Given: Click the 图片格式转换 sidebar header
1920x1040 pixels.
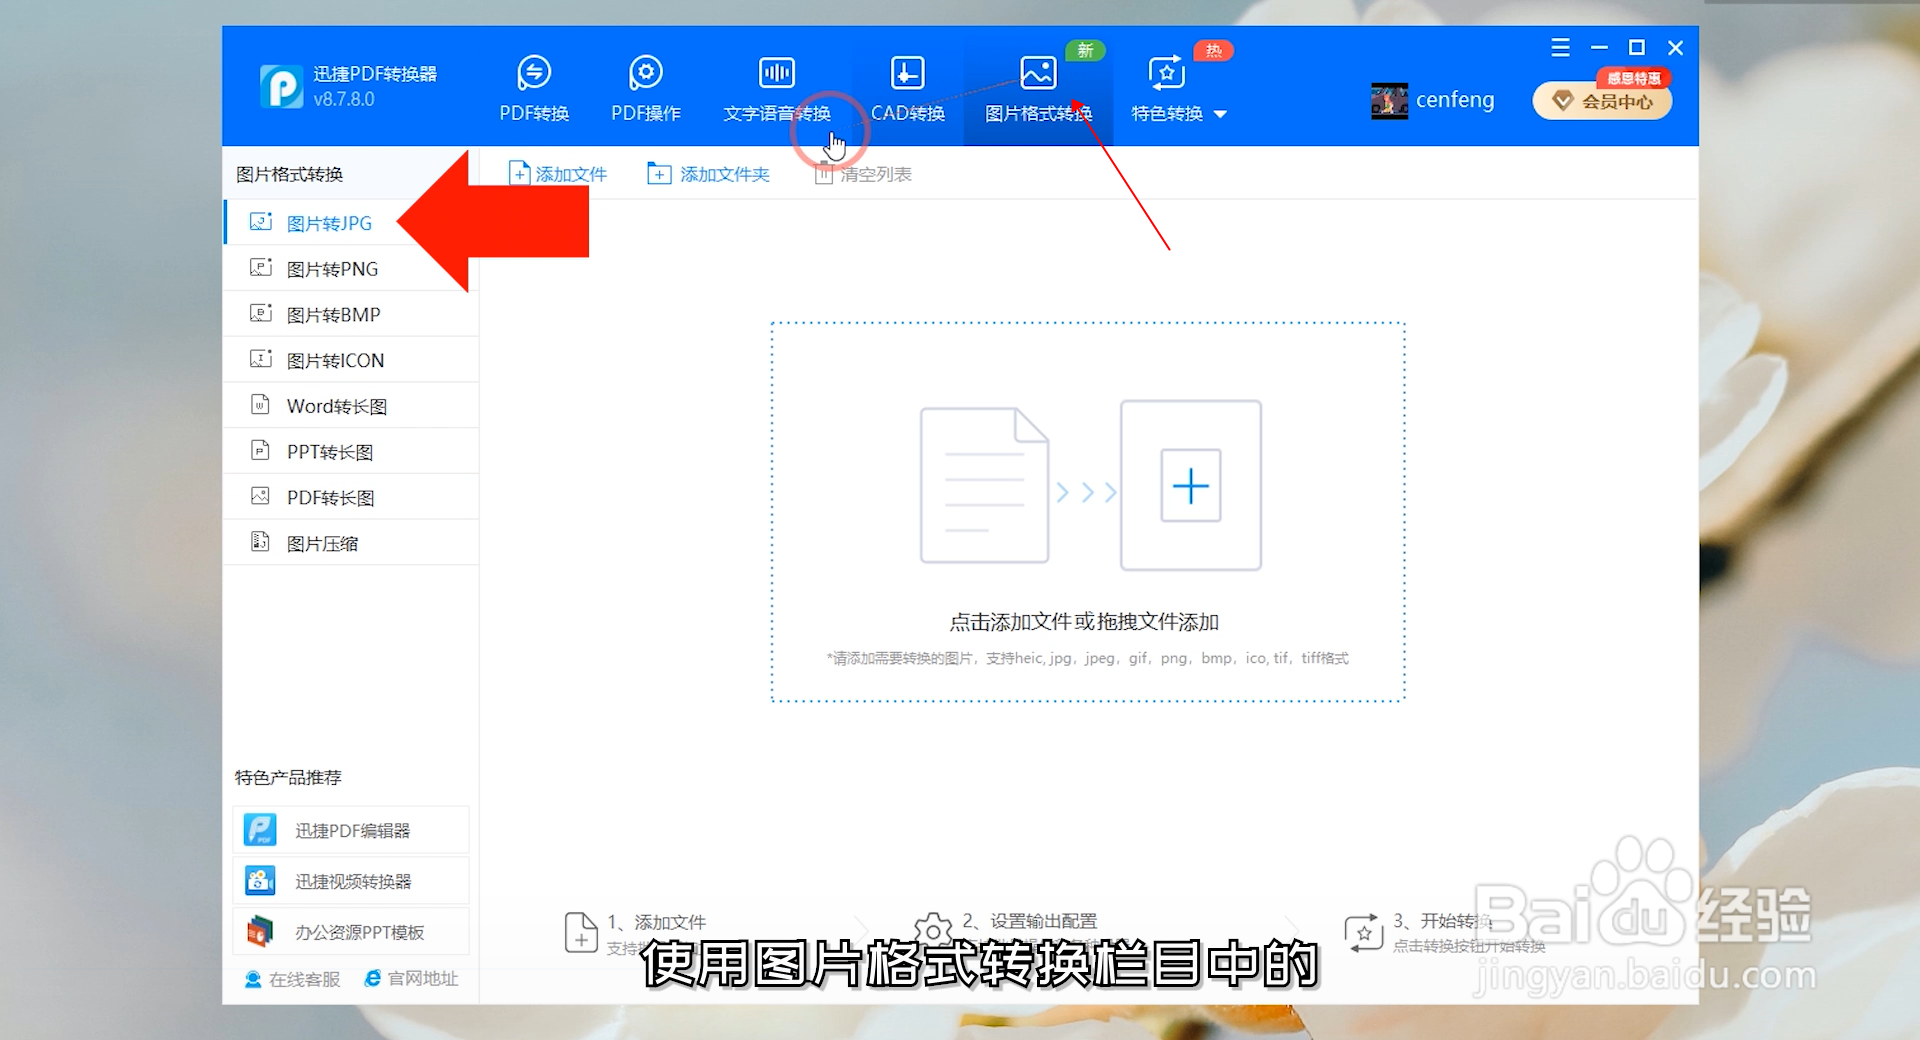Looking at the screenshot, I should (289, 174).
